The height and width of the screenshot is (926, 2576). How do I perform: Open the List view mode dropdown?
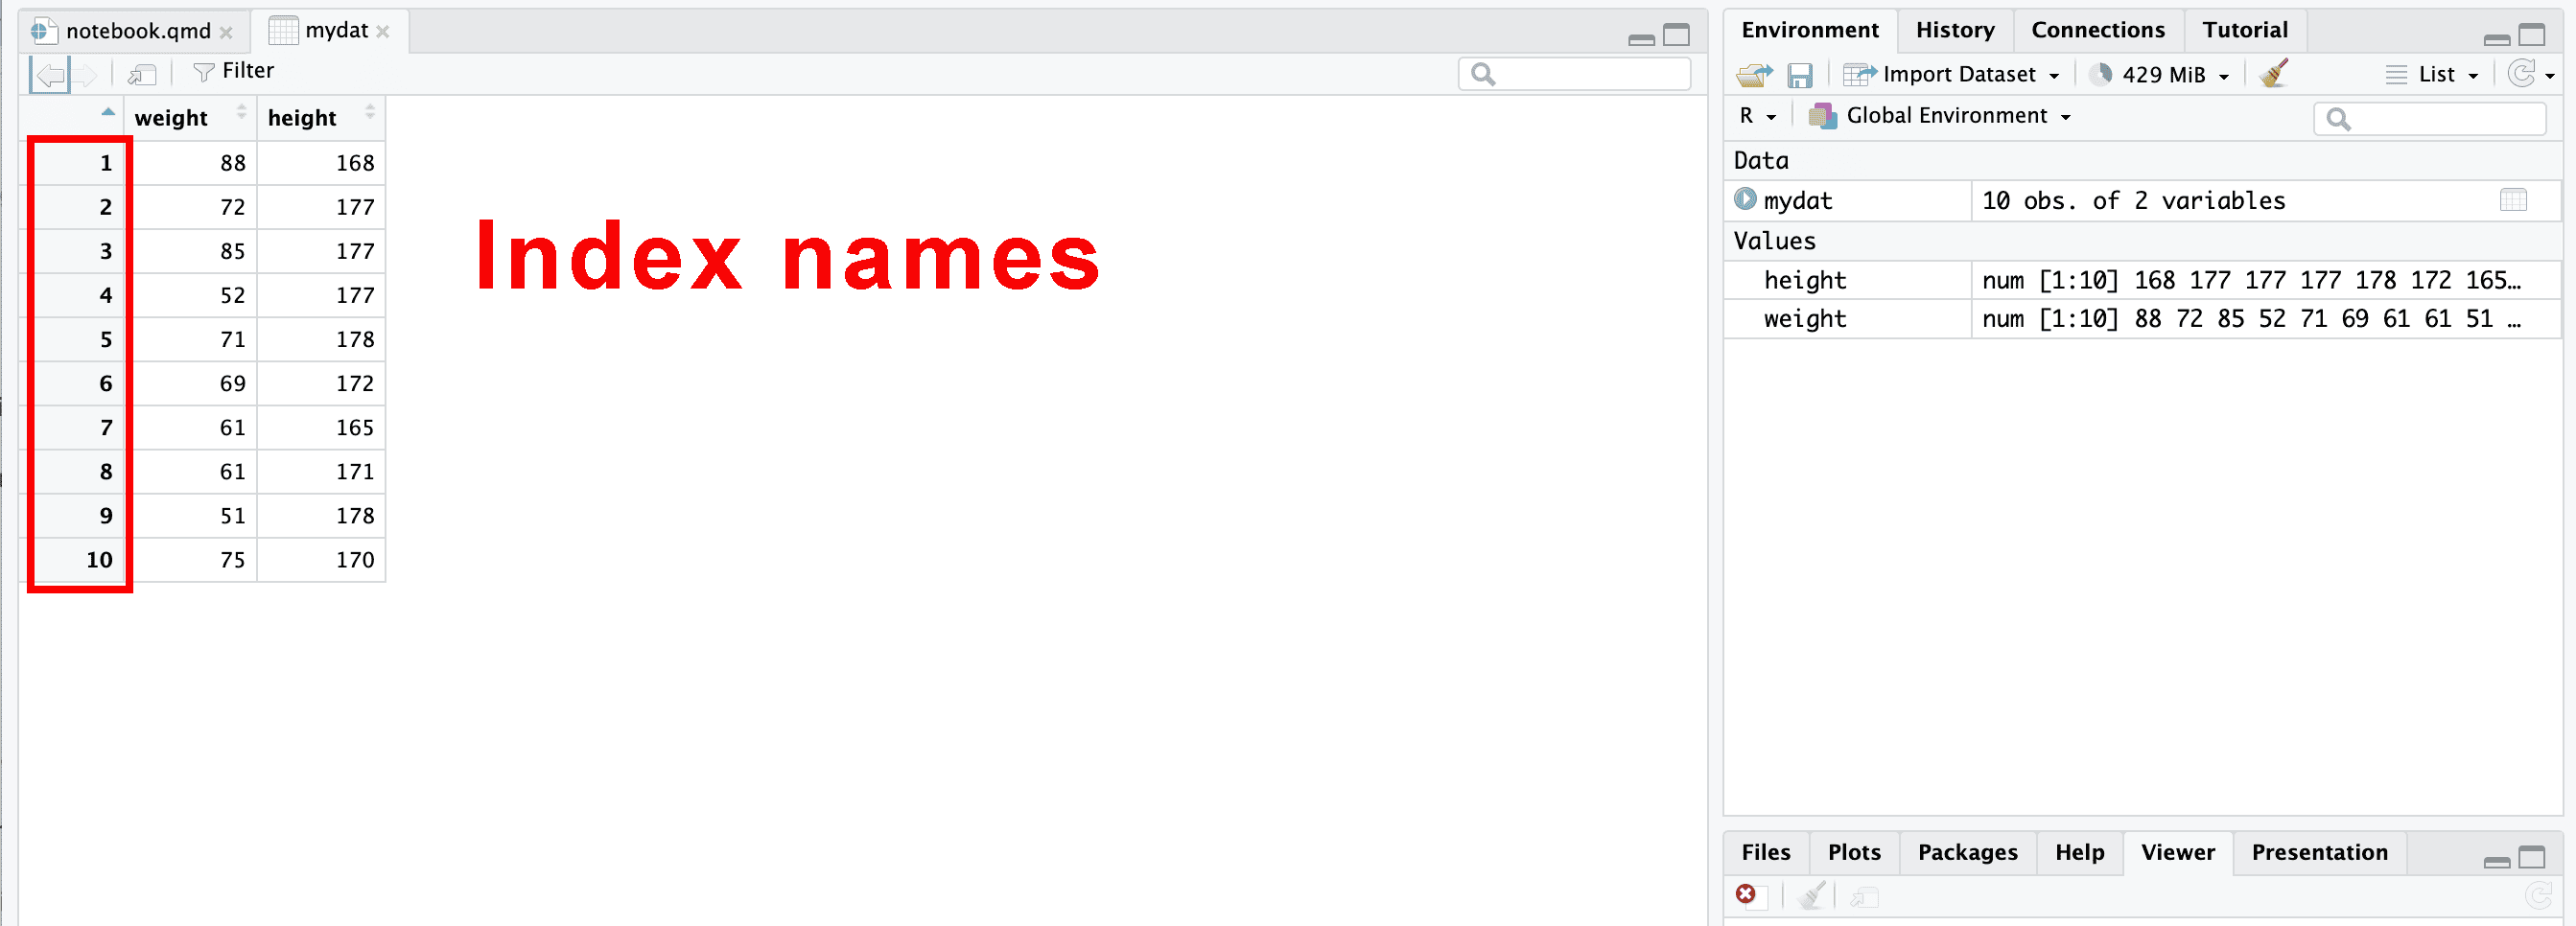pos(2435,75)
